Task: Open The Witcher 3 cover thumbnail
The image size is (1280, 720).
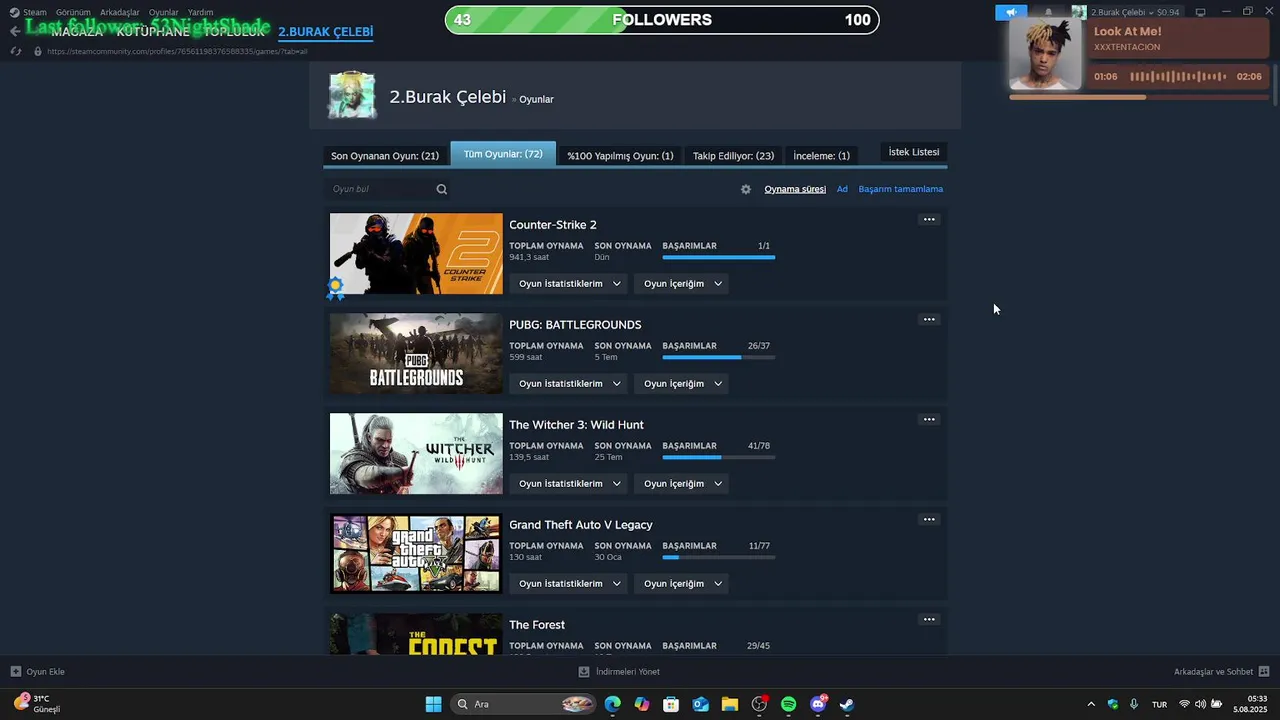Action: pyautogui.click(x=416, y=454)
